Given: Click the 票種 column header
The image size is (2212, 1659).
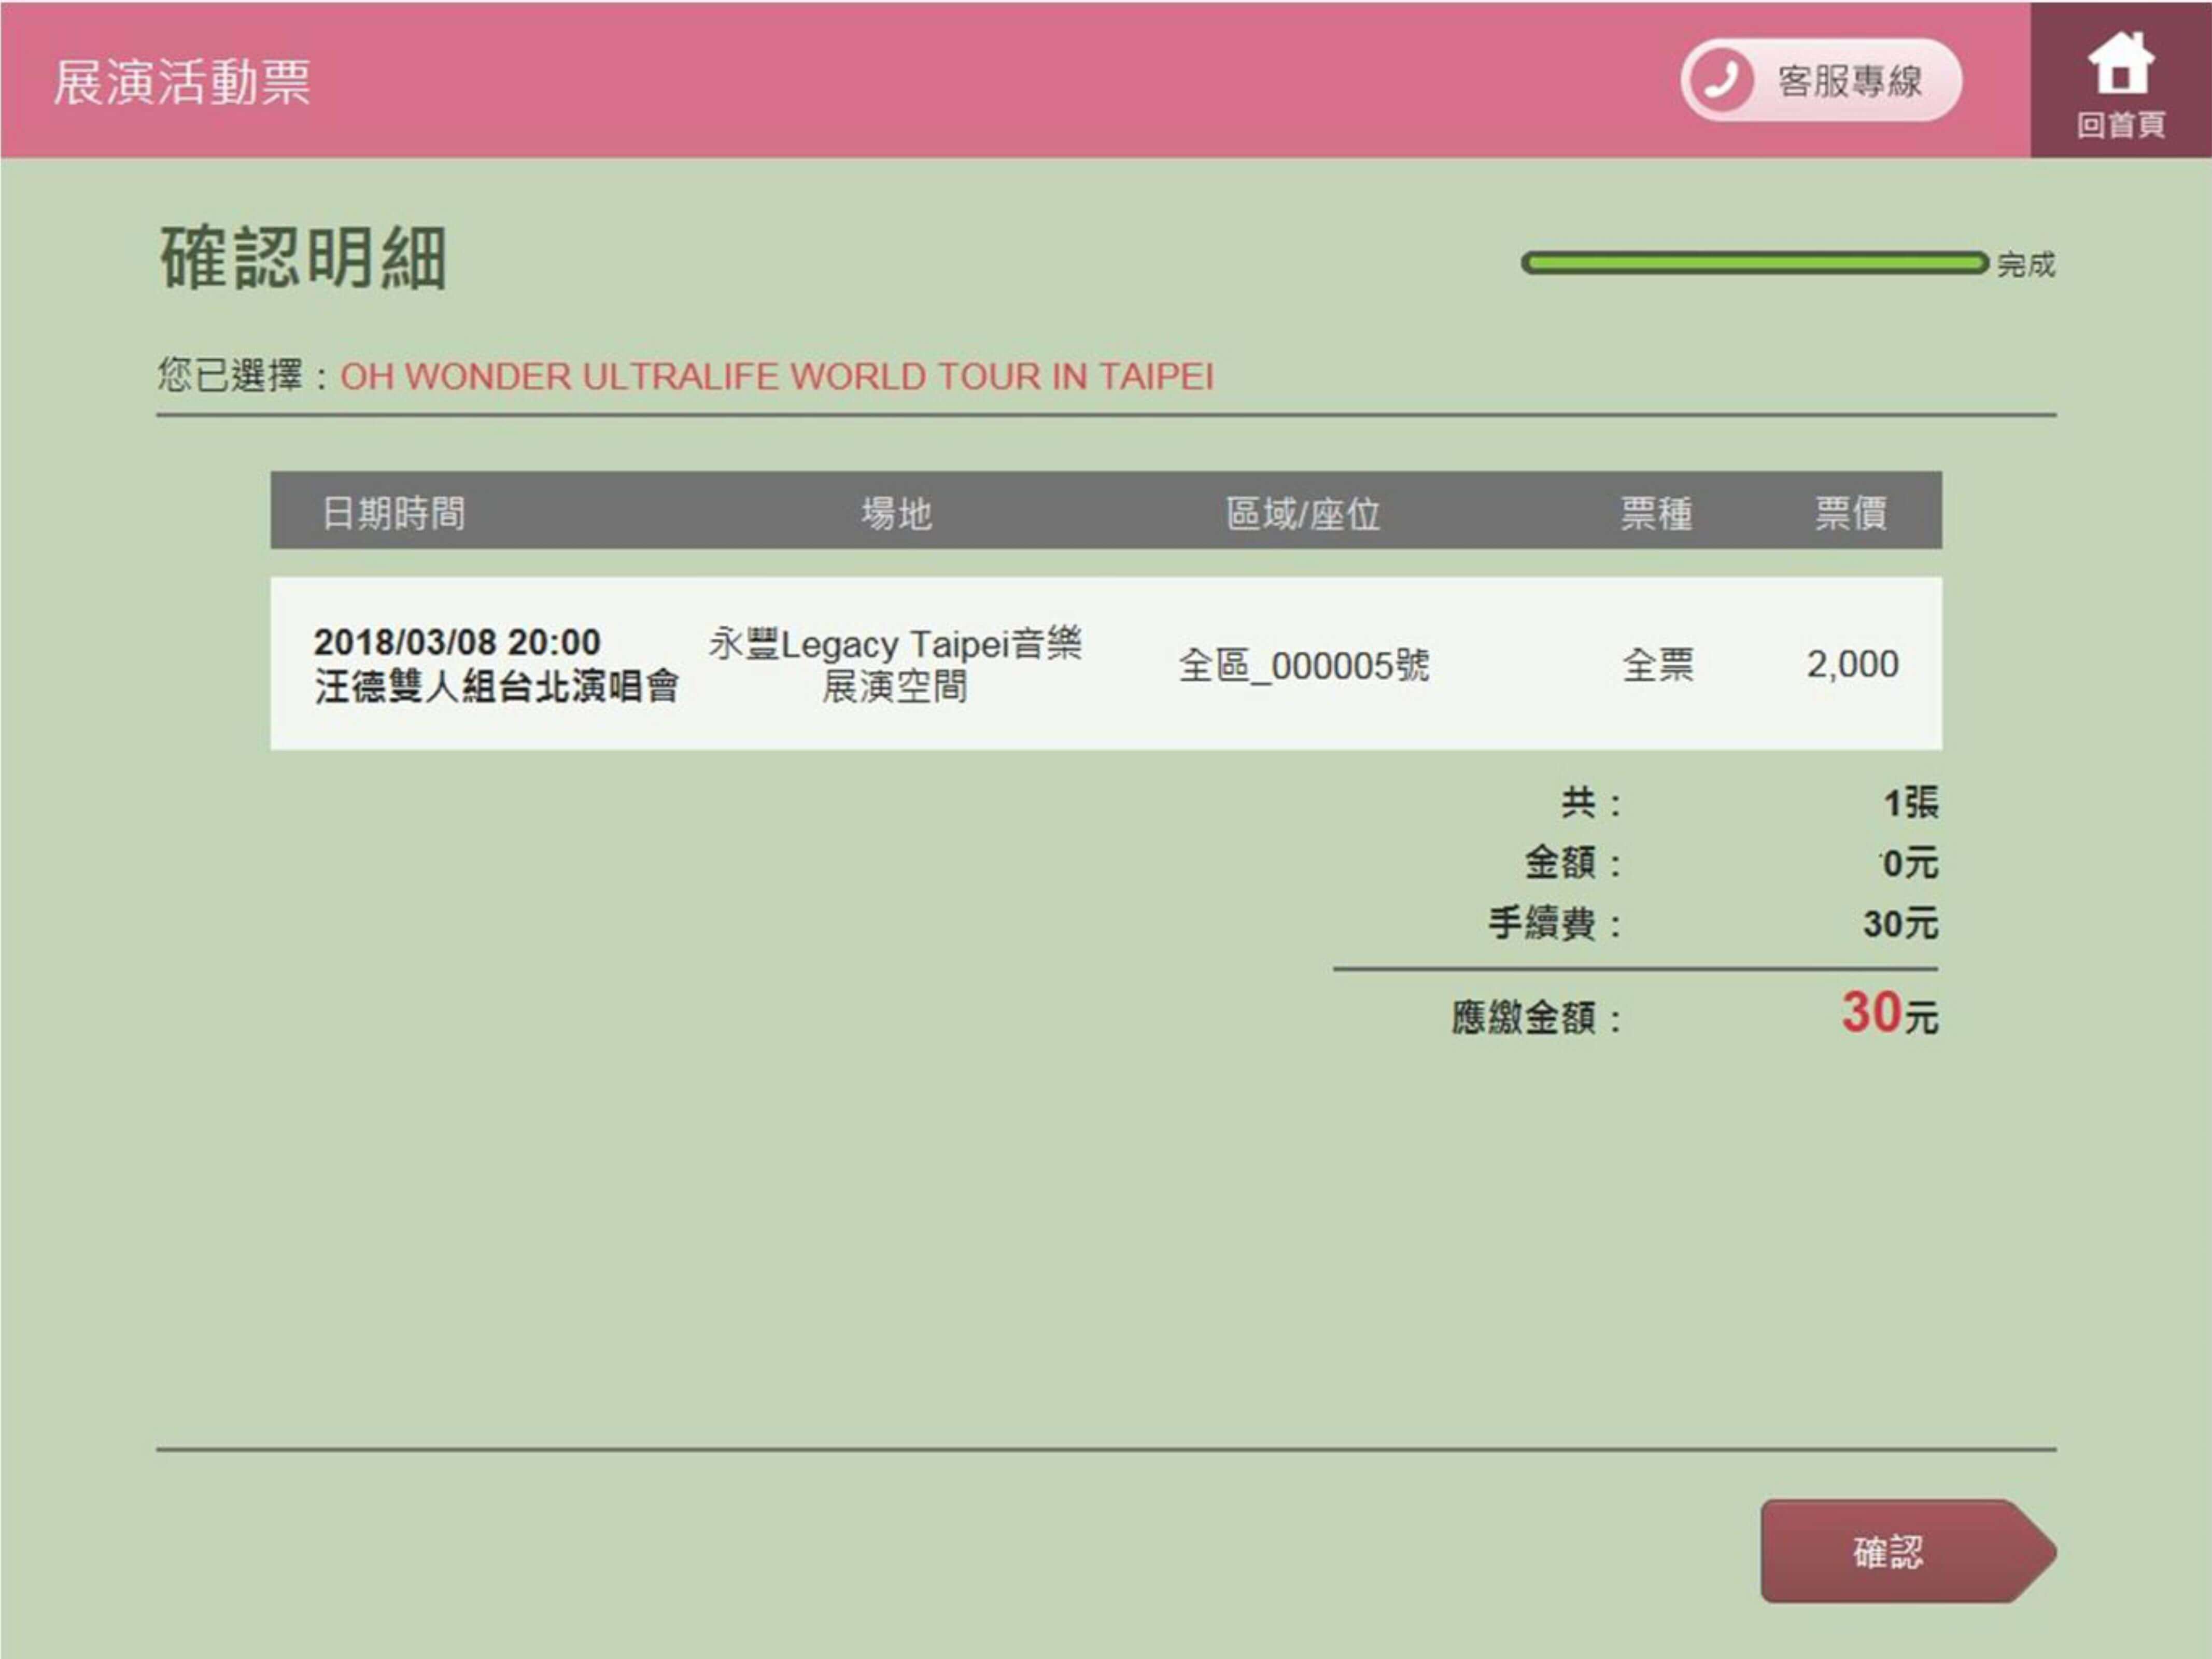Looking at the screenshot, I should [x=1657, y=514].
